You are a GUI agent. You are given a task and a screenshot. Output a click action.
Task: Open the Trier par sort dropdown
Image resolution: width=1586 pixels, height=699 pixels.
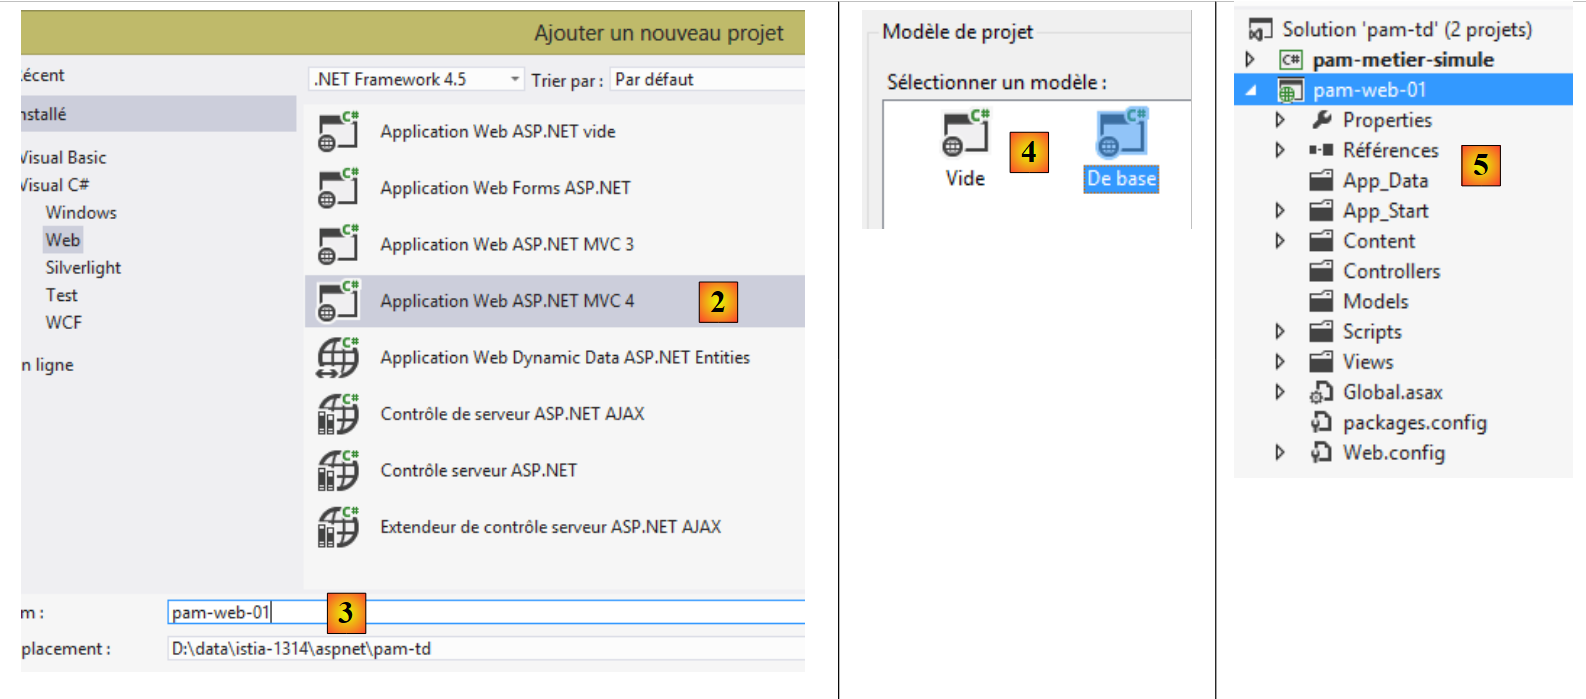(x=707, y=79)
